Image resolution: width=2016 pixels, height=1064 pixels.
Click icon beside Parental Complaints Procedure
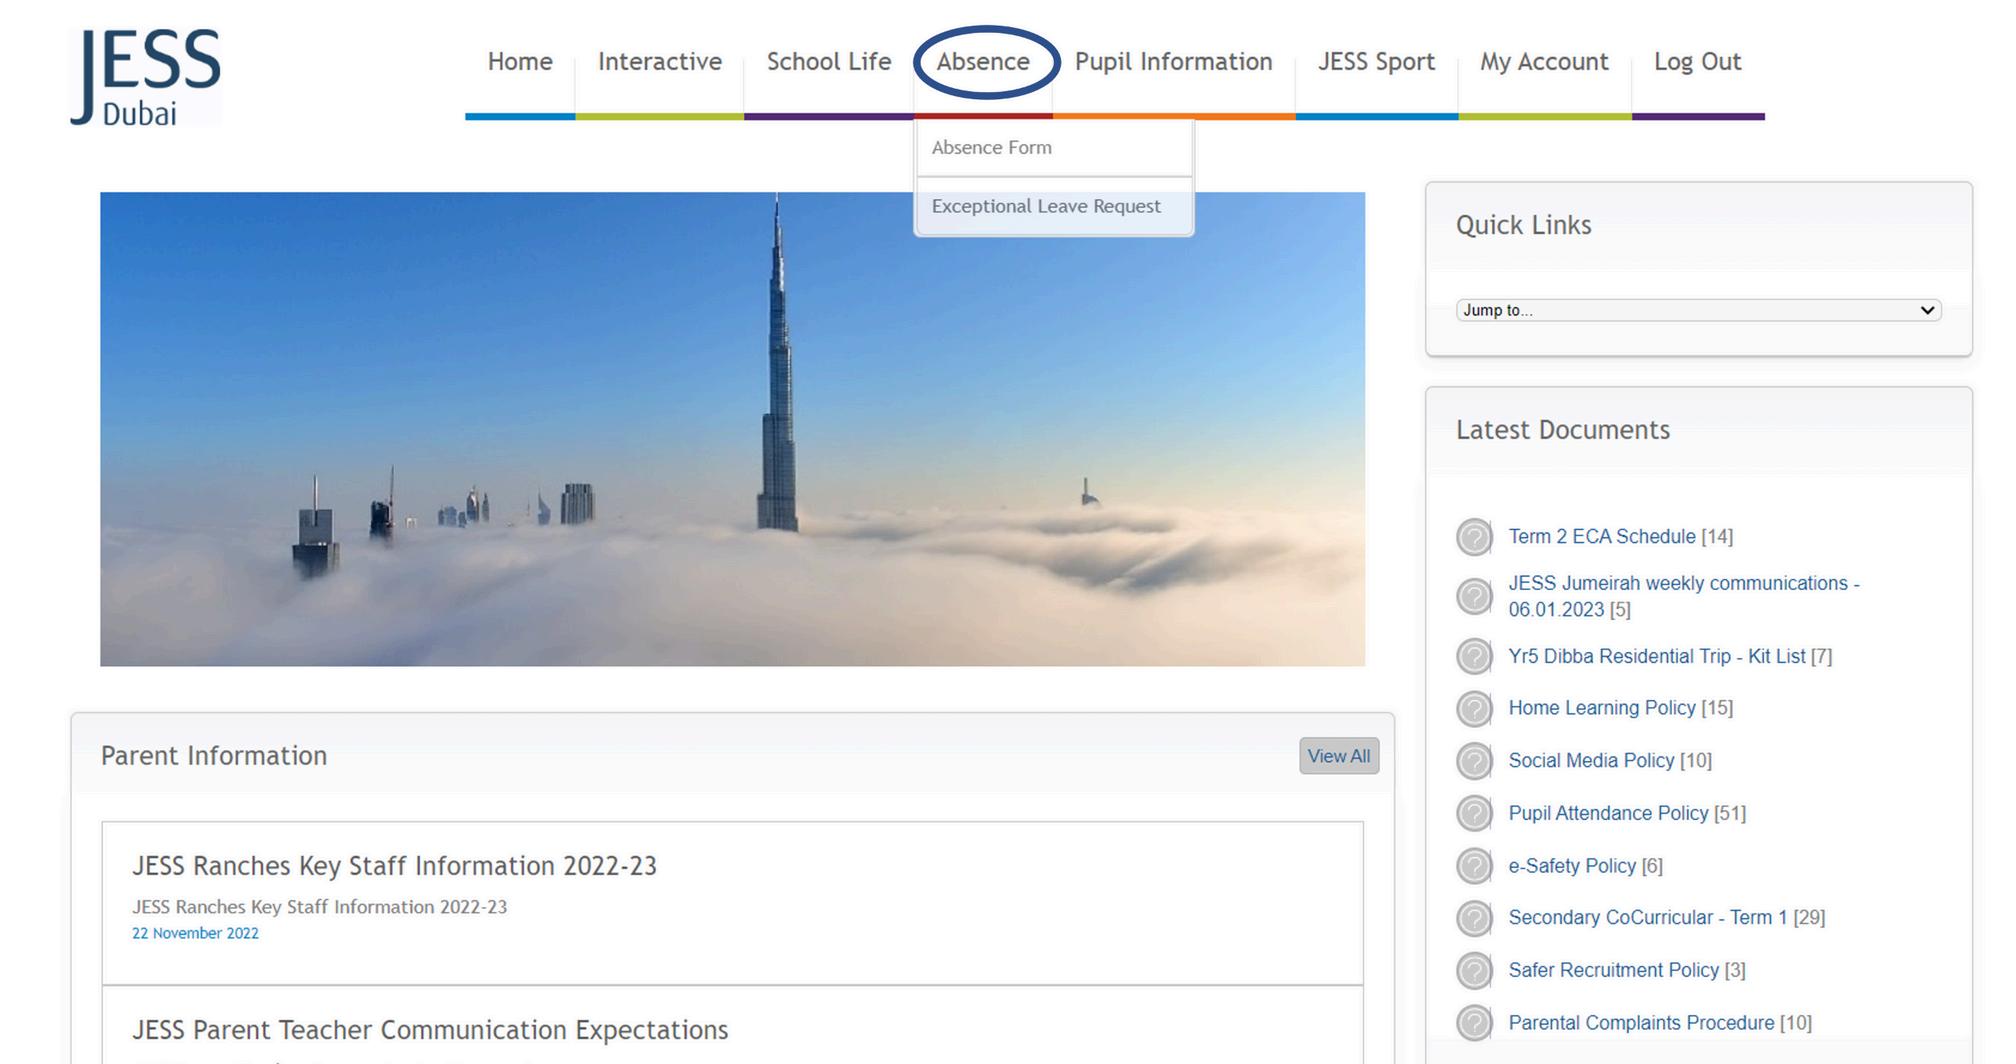1474,1023
